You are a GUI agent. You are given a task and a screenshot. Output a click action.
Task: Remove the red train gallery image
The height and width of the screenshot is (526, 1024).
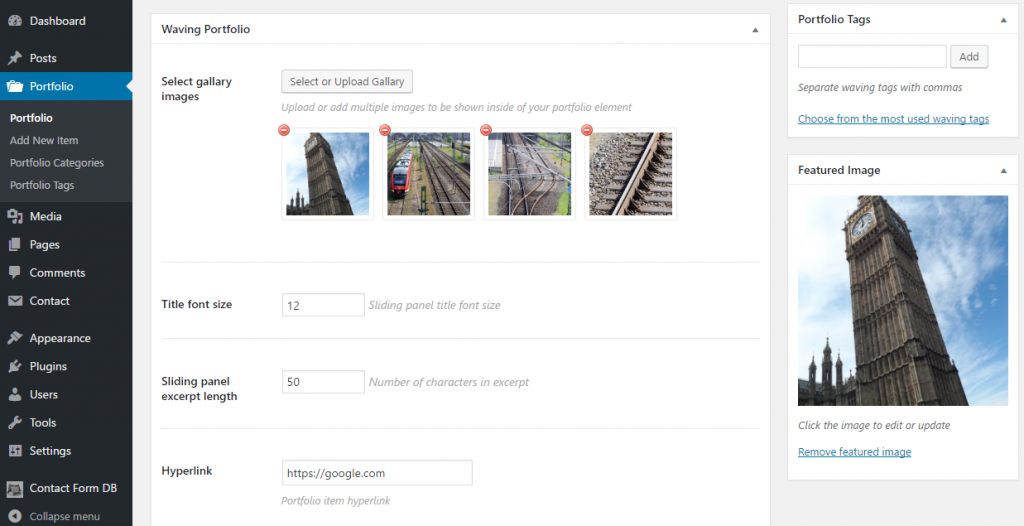[385, 130]
